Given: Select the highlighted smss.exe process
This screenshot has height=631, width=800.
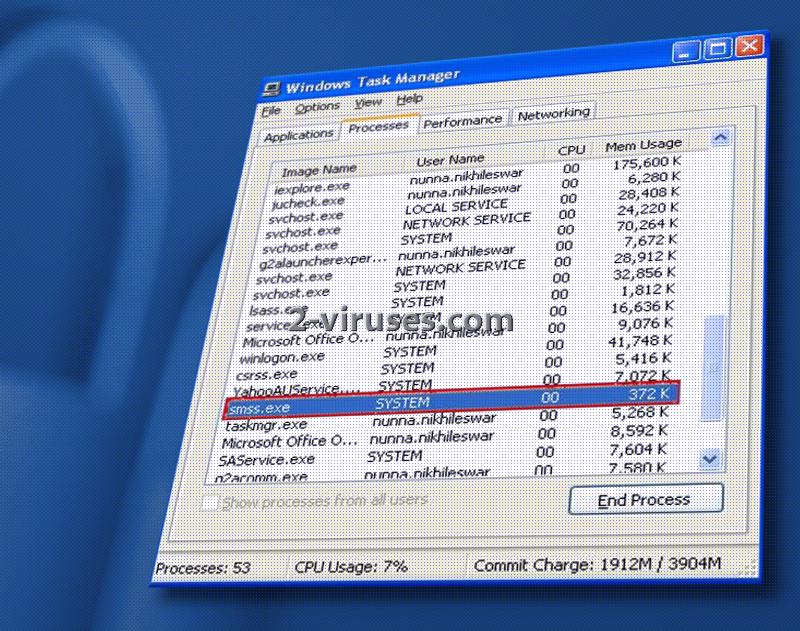Looking at the screenshot, I should (x=452, y=401).
